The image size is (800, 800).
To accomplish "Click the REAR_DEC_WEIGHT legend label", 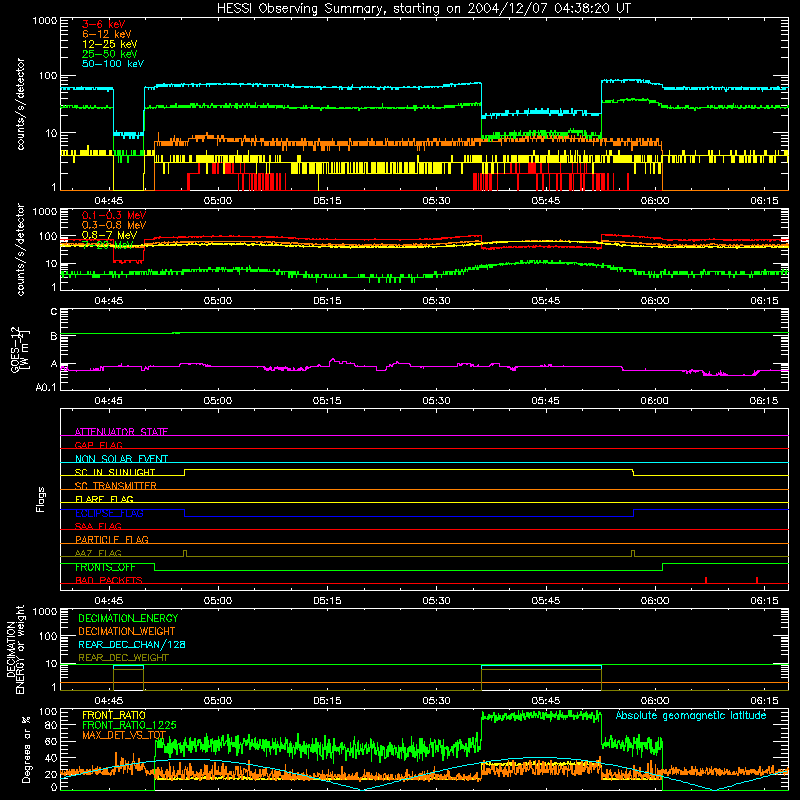I will click(123, 658).
